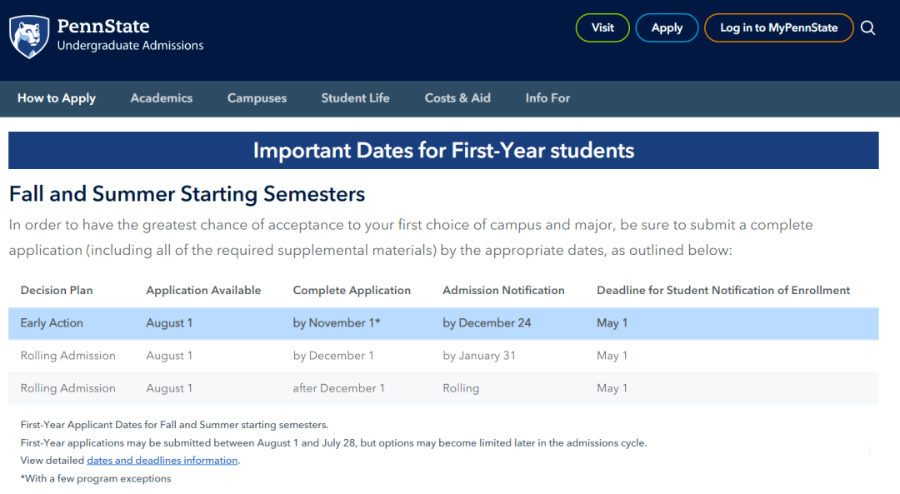Viewport: 900px width, 494px height.
Task: Click the Complete Application column header
Action: tap(352, 290)
